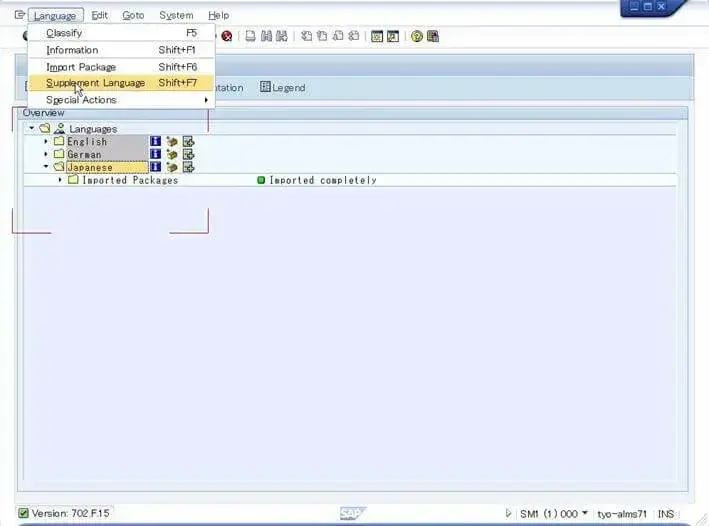Expand the German language node
The height and width of the screenshot is (526, 709).
point(46,154)
